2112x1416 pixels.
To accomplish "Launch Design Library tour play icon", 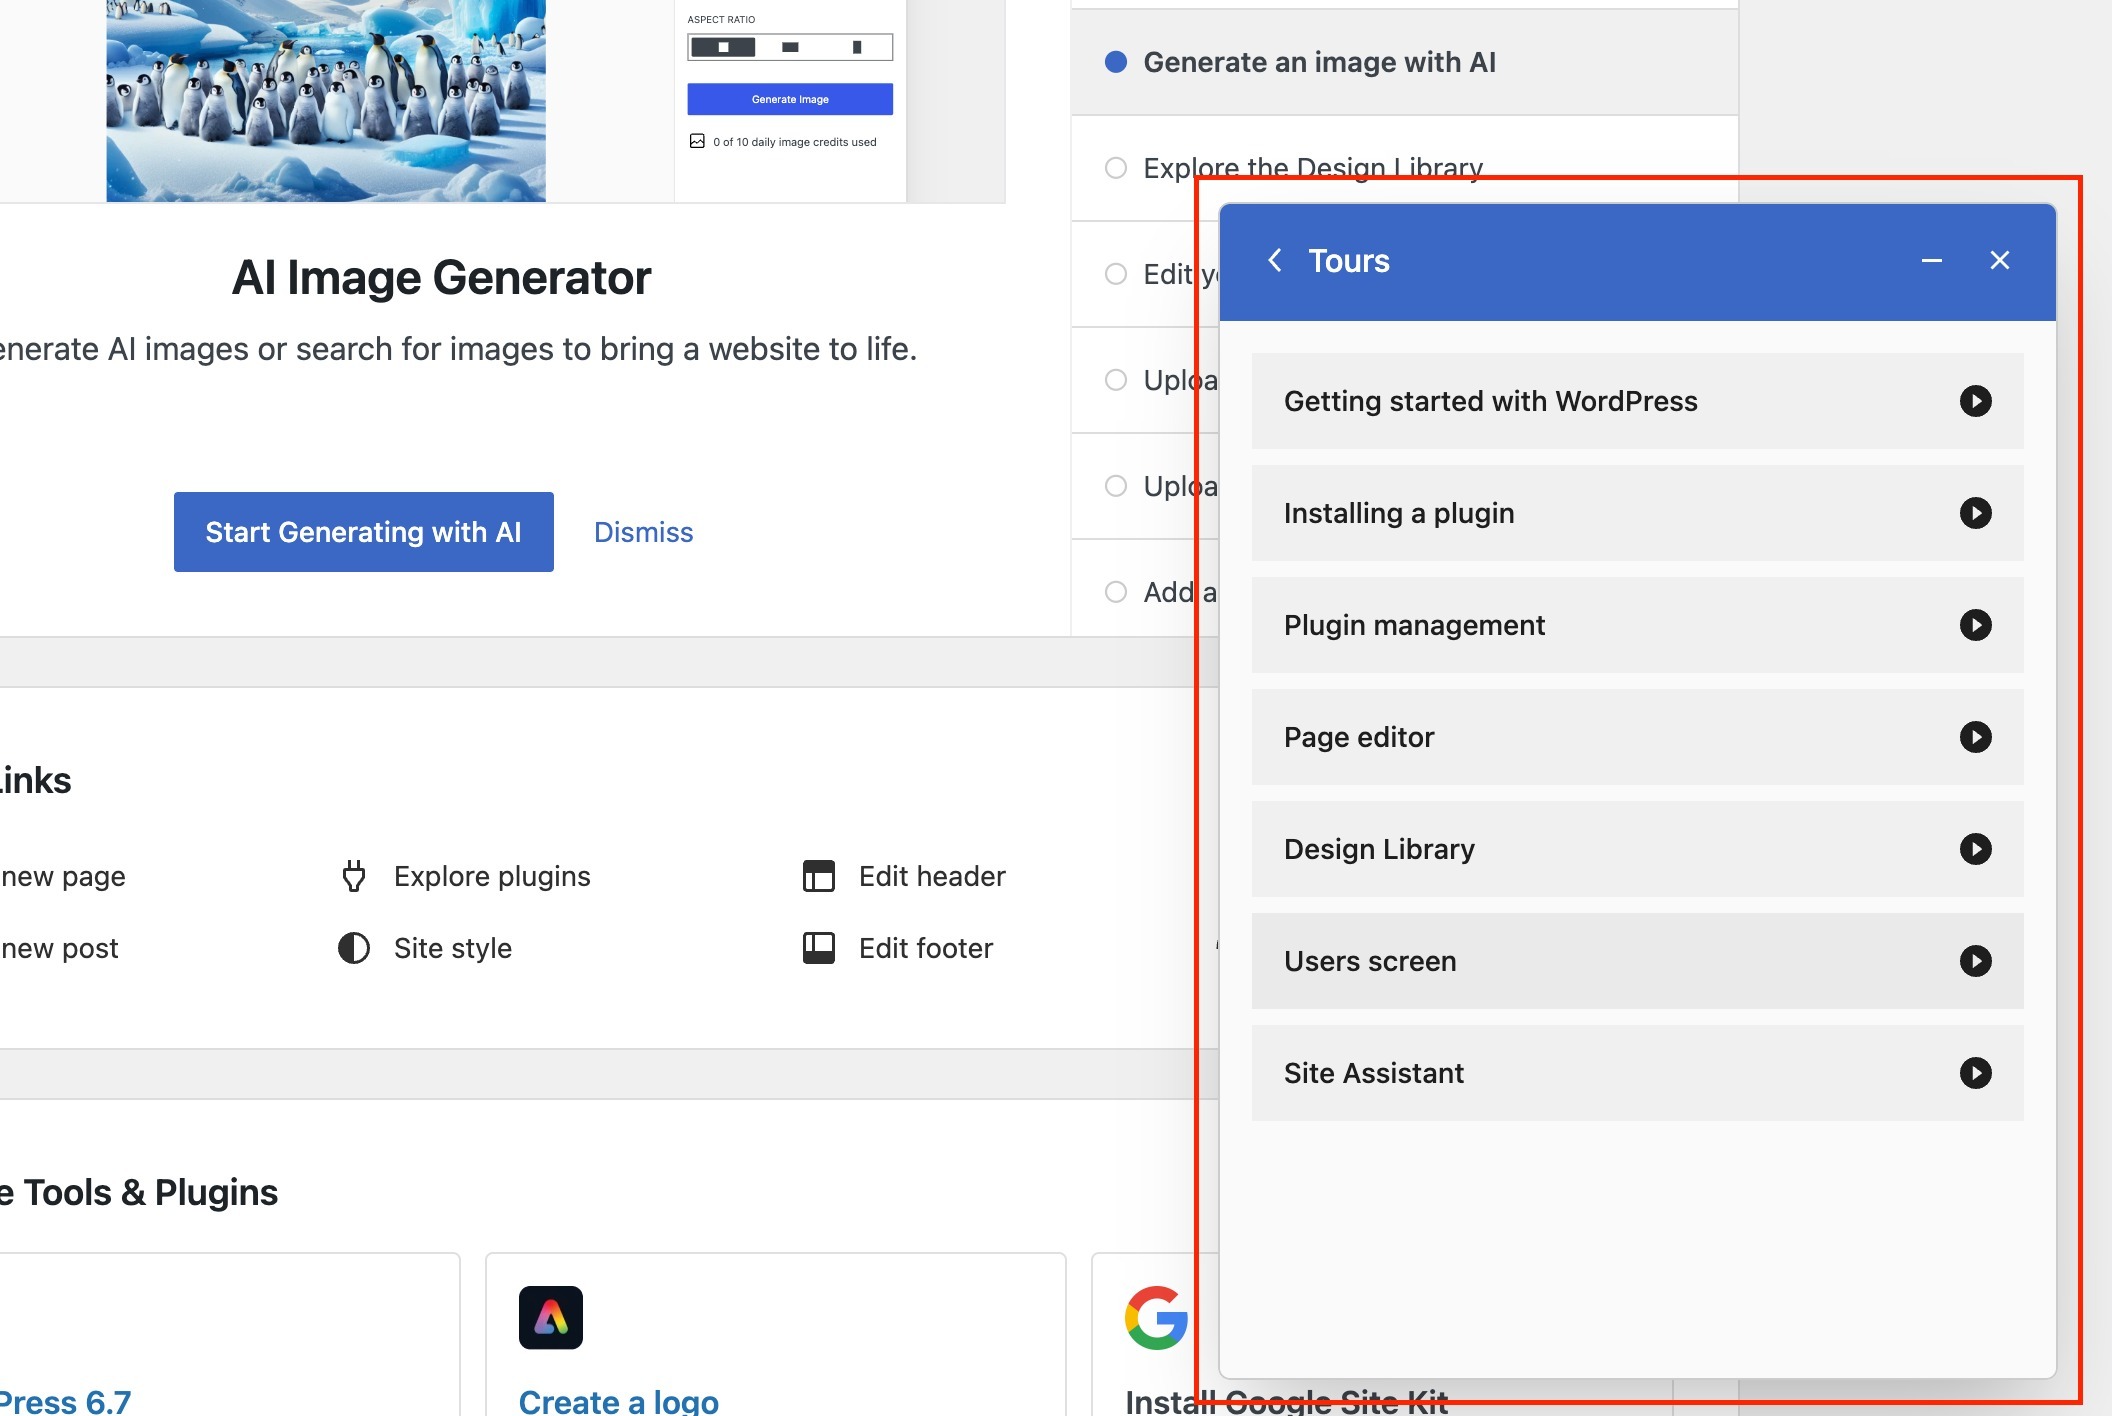I will (x=1975, y=849).
